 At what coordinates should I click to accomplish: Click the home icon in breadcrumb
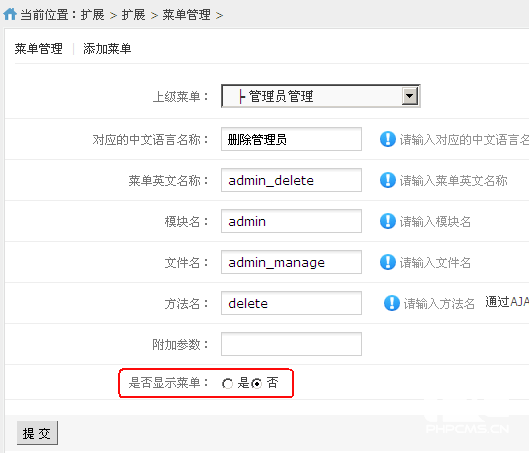click(10, 14)
